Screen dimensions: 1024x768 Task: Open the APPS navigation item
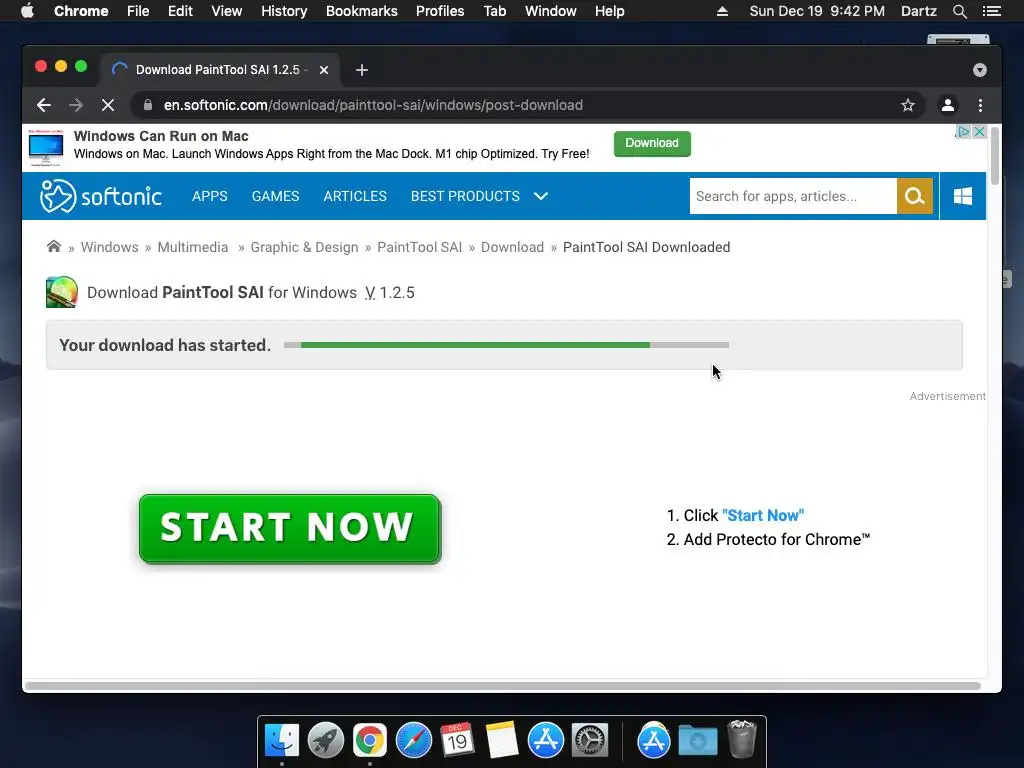point(210,196)
